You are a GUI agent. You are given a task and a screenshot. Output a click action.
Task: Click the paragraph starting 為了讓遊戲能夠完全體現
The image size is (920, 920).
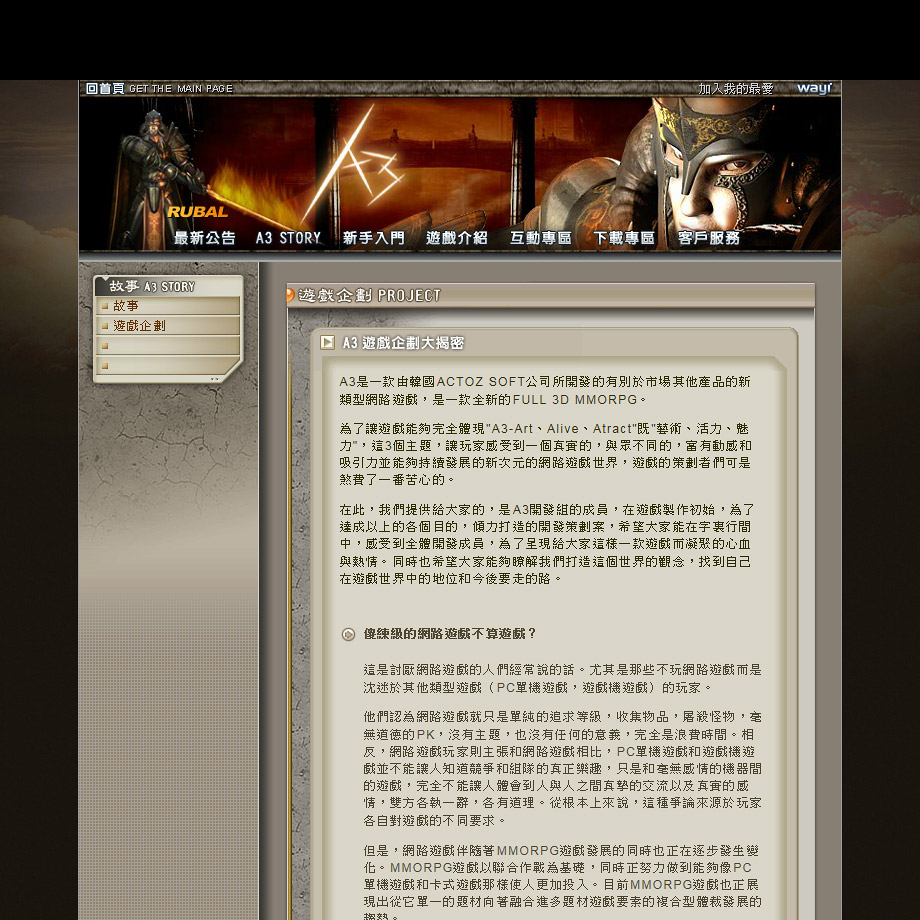pyautogui.click(x=545, y=454)
